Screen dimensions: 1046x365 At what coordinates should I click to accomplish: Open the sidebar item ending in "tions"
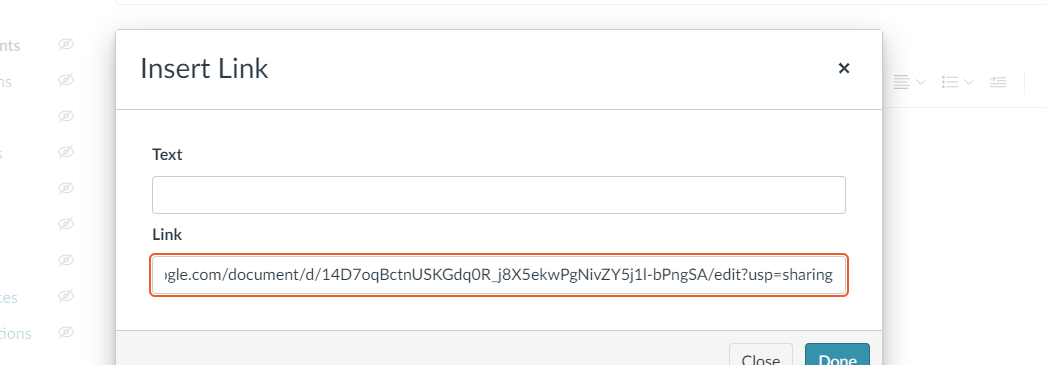click(x=15, y=333)
